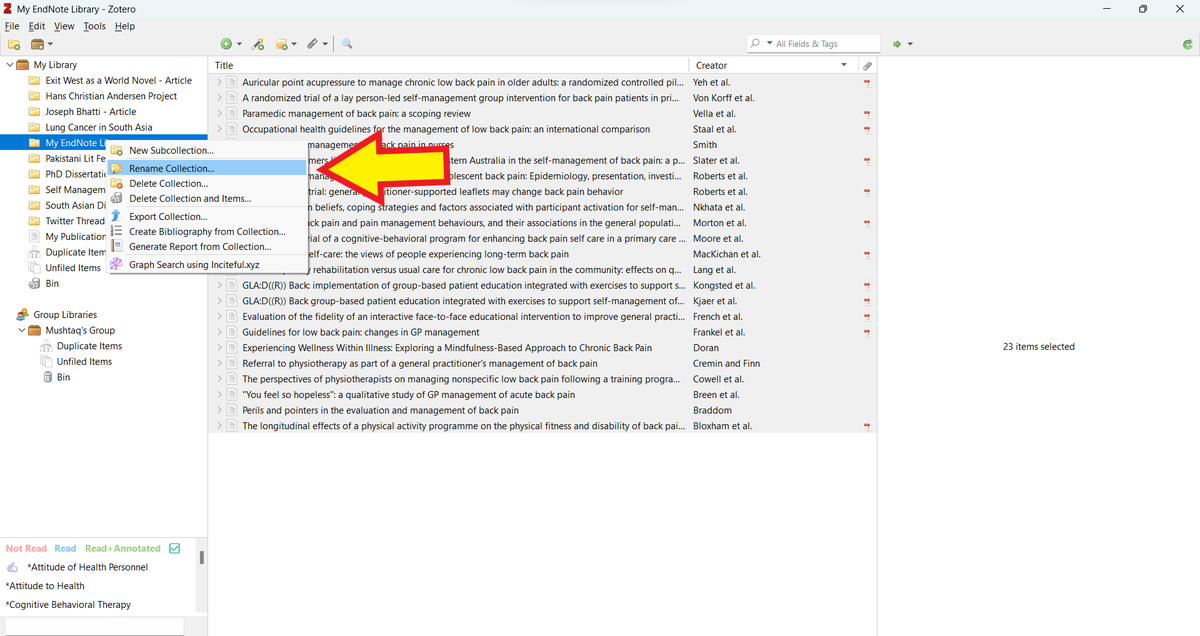Open PDF icon for Vella et al. row

click(867, 113)
